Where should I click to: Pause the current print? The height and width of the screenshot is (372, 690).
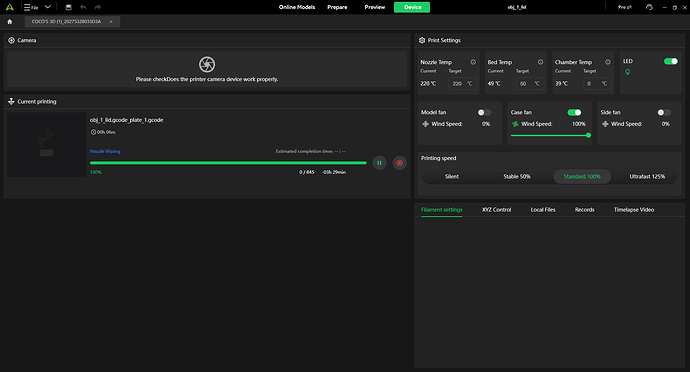[x=379, y=163]
